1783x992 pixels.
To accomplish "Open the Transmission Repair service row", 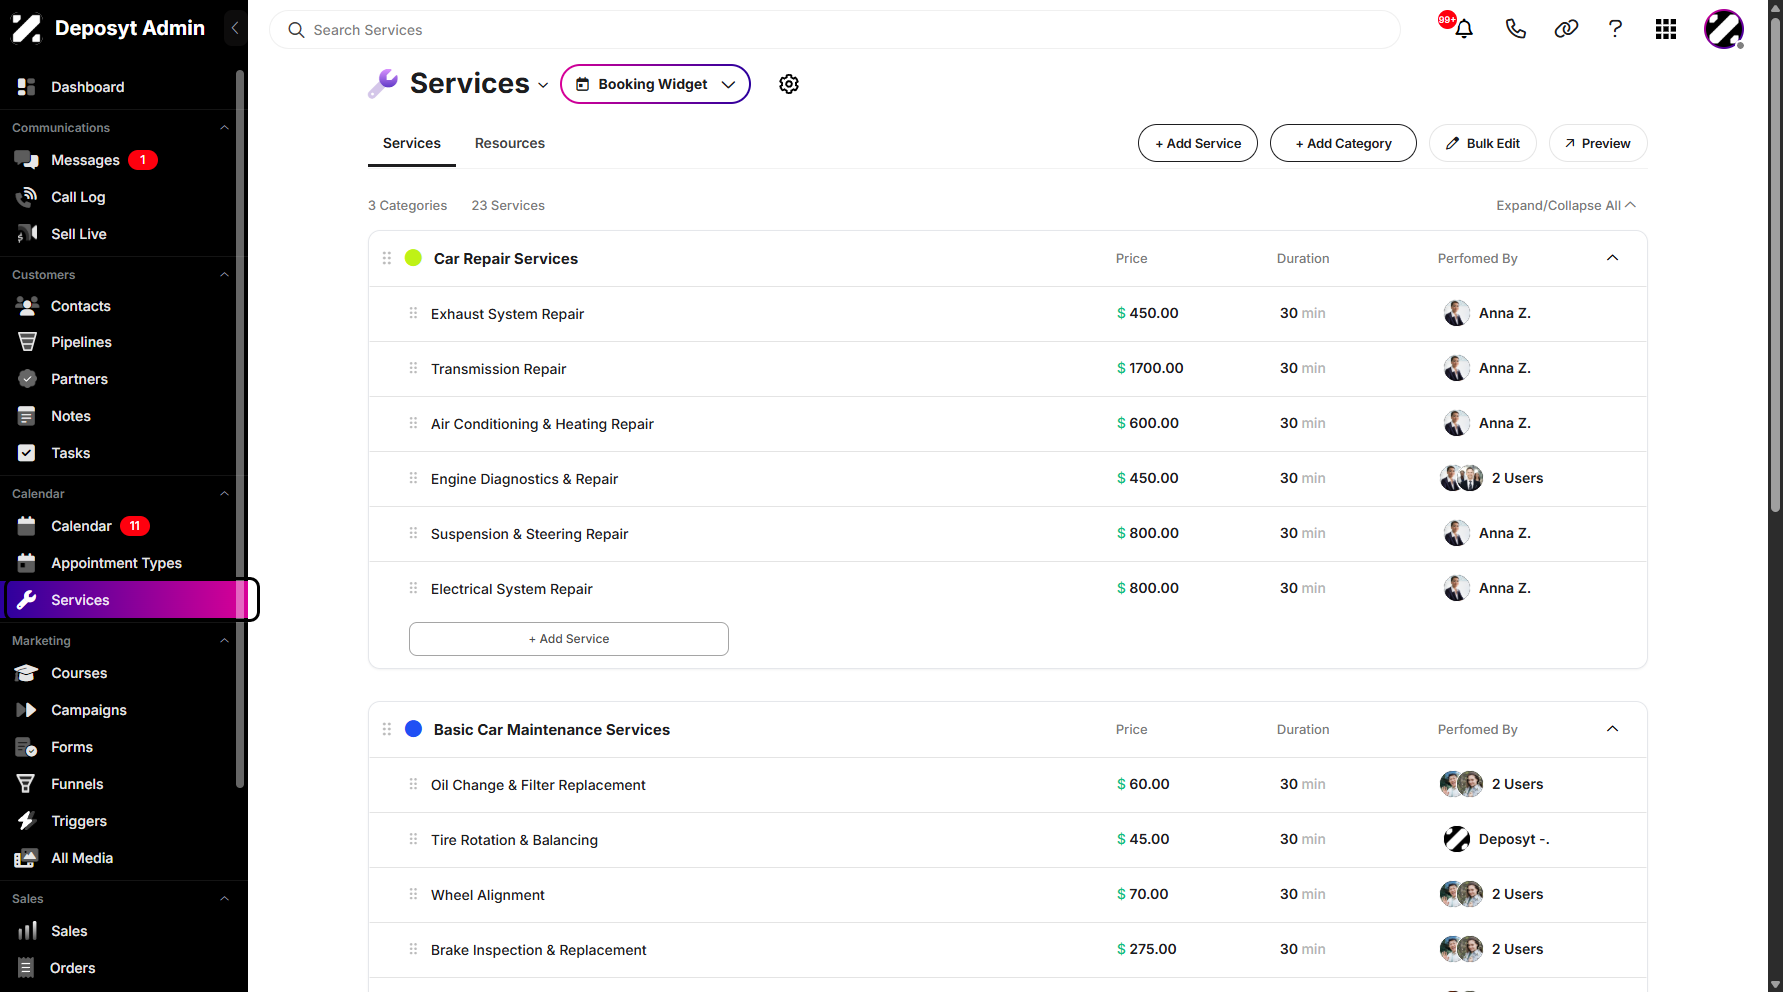I will click(1008, 369).
